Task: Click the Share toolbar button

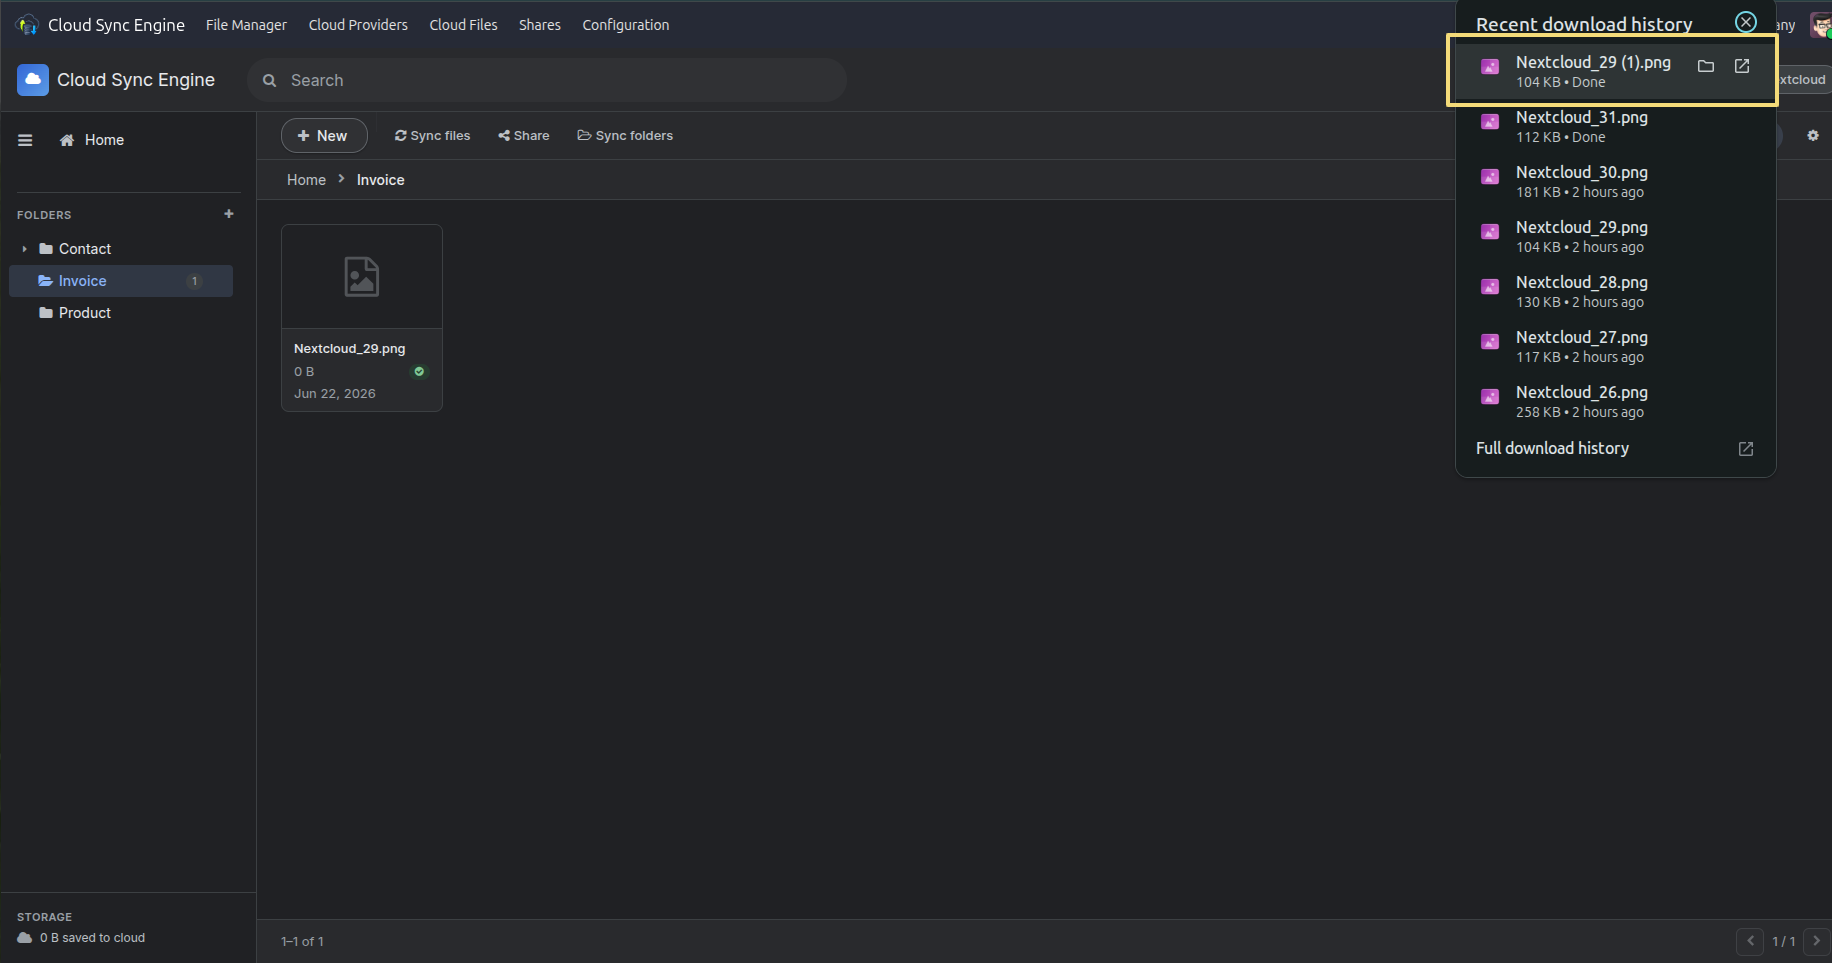Action: 524,136
